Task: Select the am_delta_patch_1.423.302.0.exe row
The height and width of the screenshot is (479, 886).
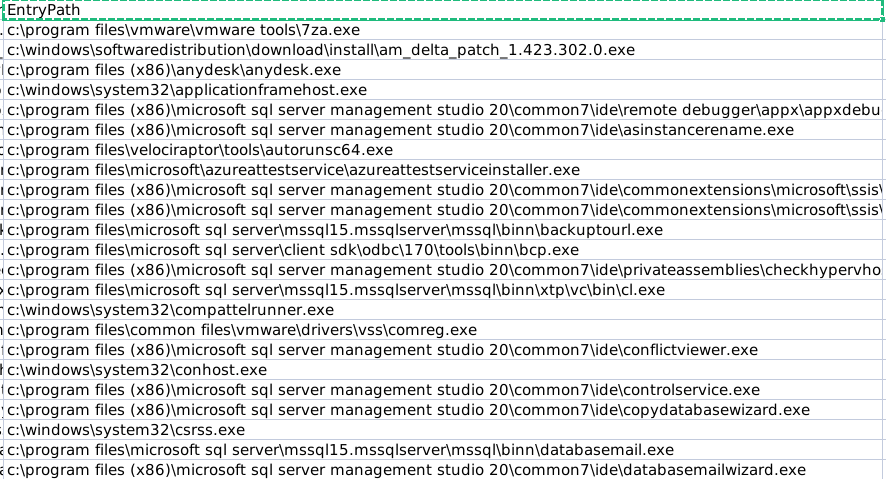Action: pos(444,50)
